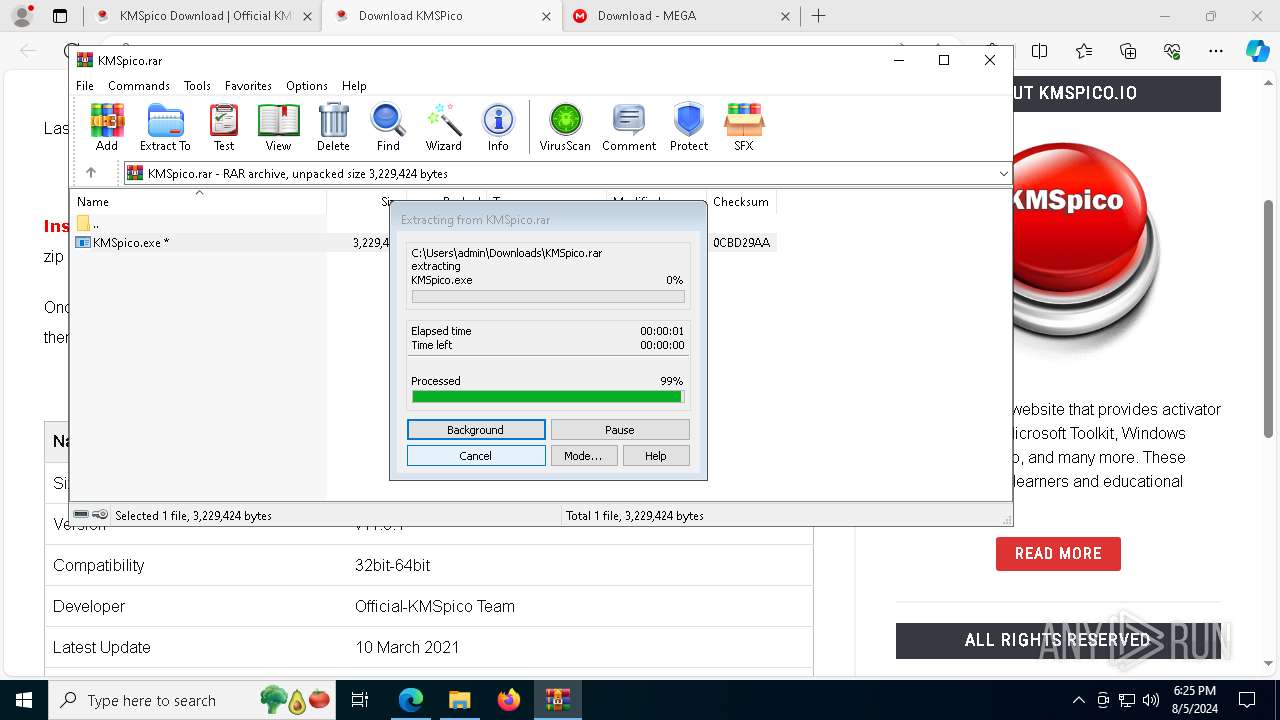
Task: Open the Commands menu
Action: tap(139, 86)
